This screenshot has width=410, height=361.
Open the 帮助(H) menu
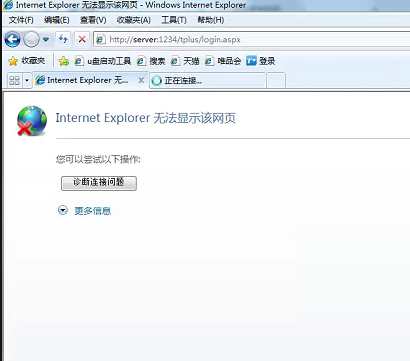(x=211, y=20)
